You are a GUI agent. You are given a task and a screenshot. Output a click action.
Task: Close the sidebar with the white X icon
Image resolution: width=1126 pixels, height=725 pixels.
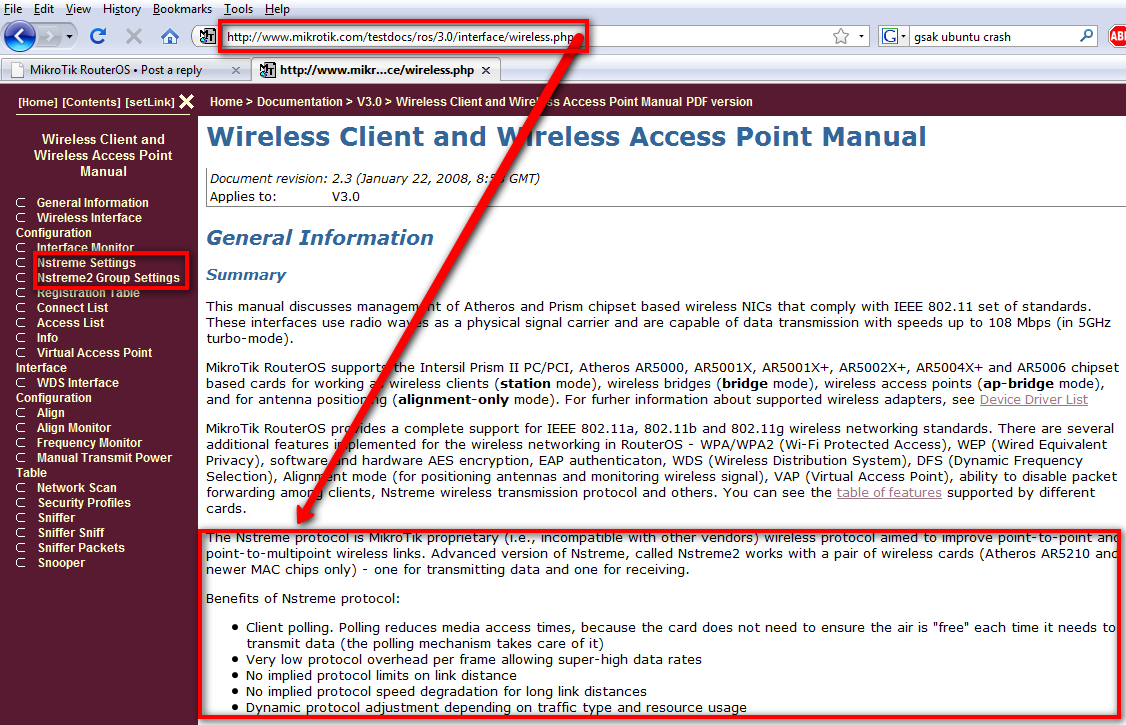point(187,102)
